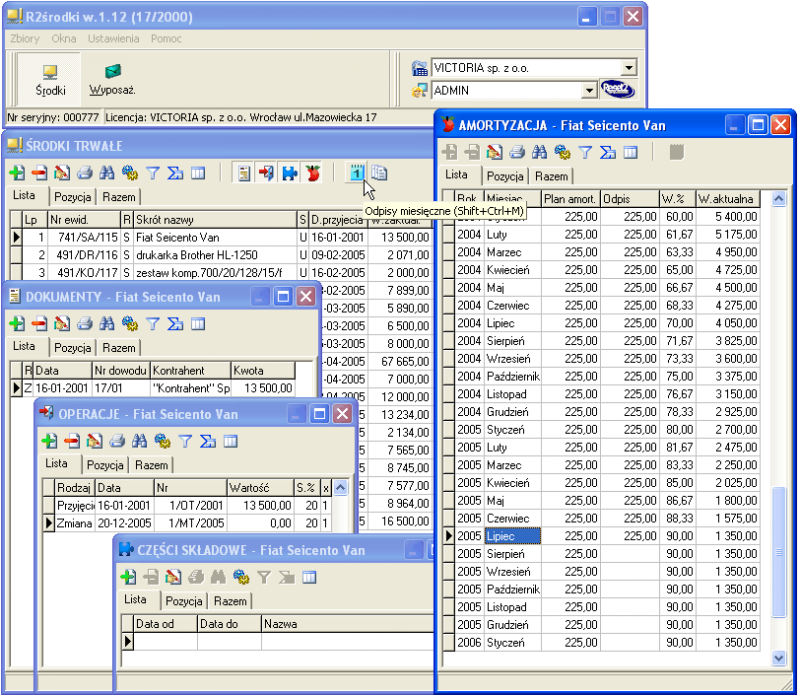Add new record in ŚRODKI TRWAŁE window
800x695 pixels.
click(17, 173)
